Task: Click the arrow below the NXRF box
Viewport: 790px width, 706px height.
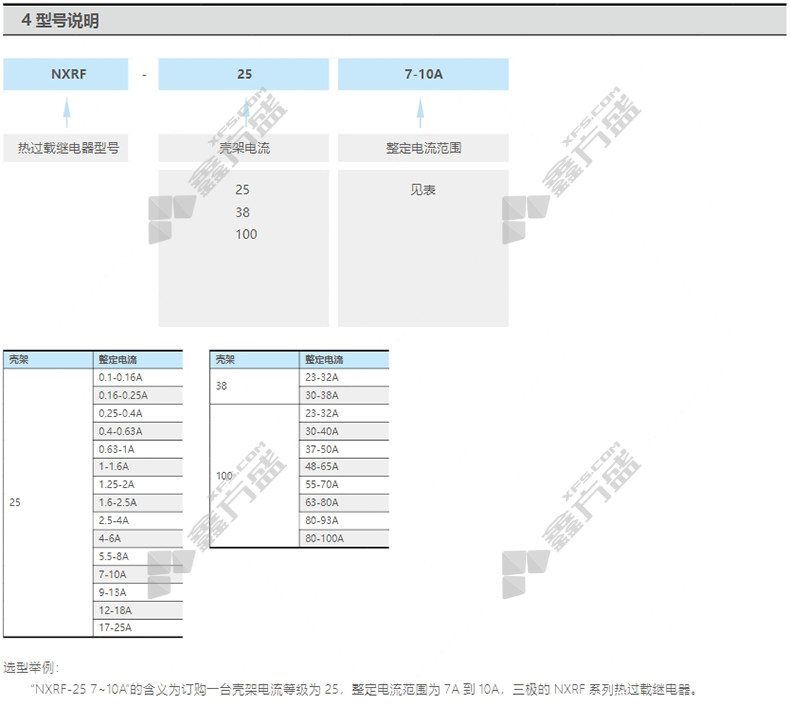Action: [x=66, y=112]
